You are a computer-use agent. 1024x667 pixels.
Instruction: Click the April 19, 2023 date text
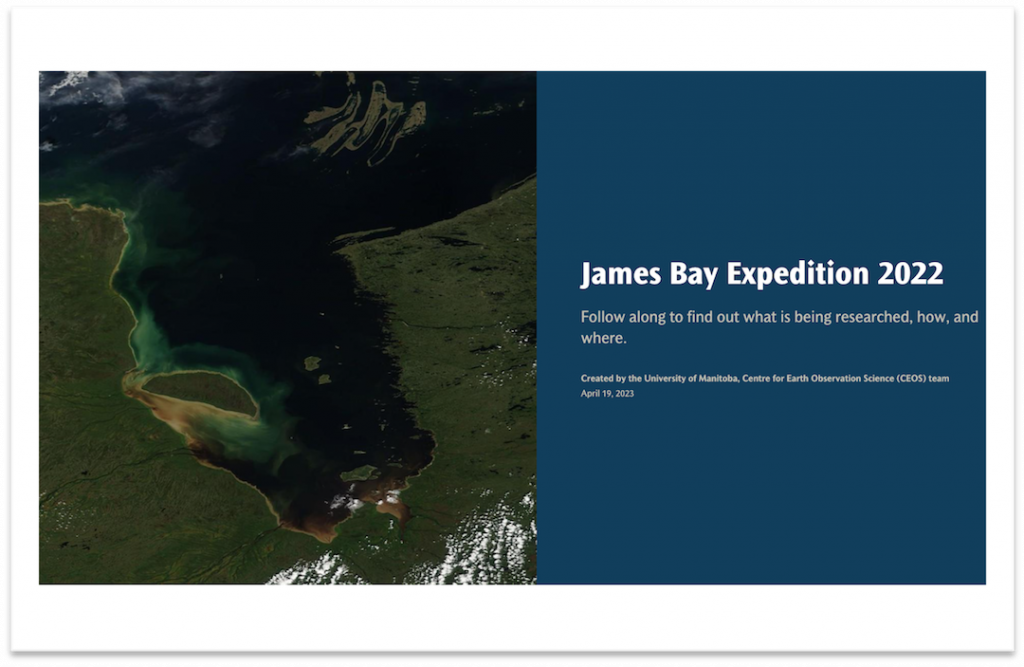click(x=607, y=394)
